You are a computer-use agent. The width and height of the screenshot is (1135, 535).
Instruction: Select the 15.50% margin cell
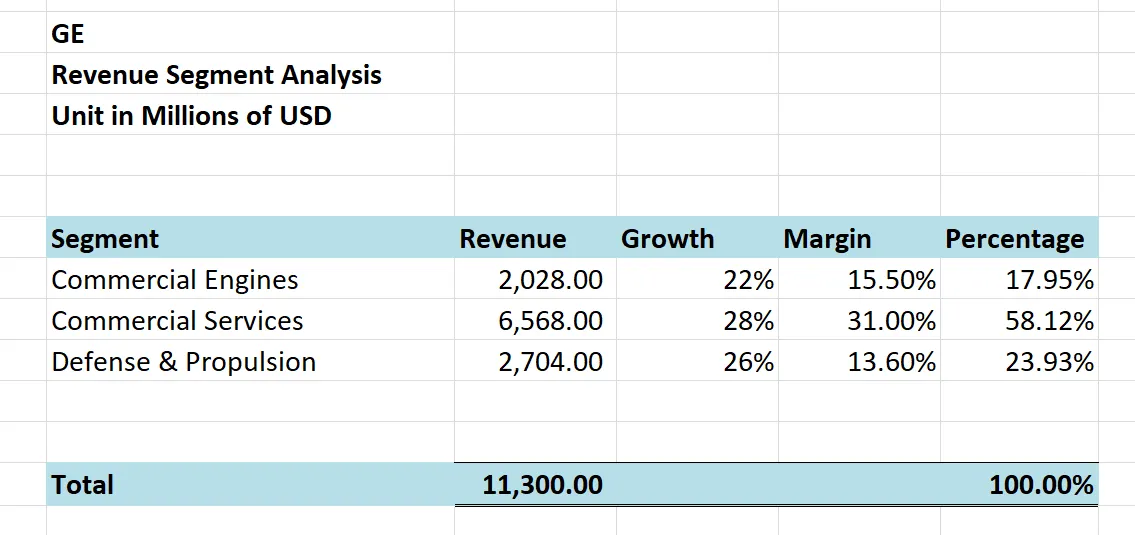891,280
